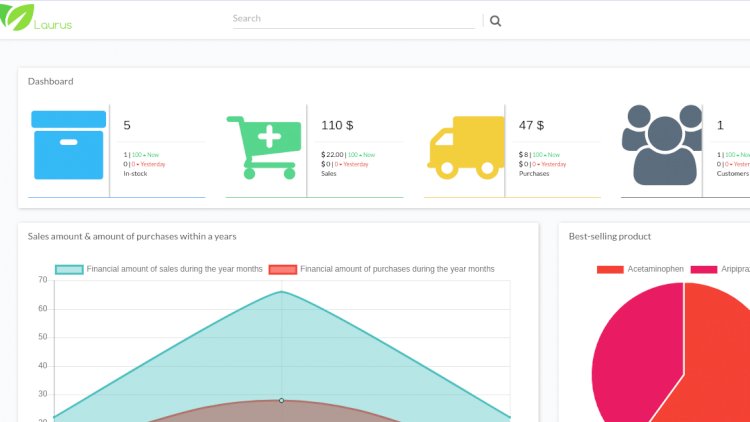
Task: Focus the Search input field
Action: click(x=353, y=19)
